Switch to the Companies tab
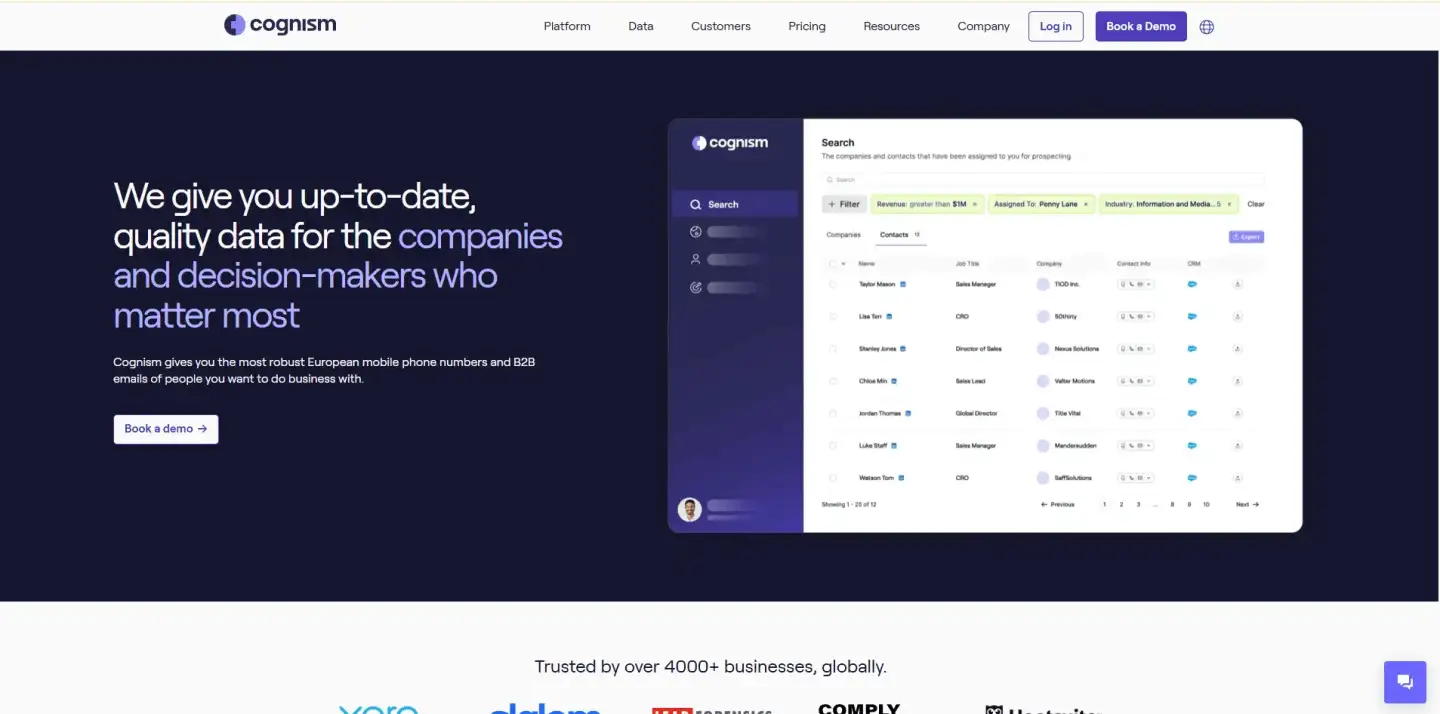 click(x=843, y=235)
